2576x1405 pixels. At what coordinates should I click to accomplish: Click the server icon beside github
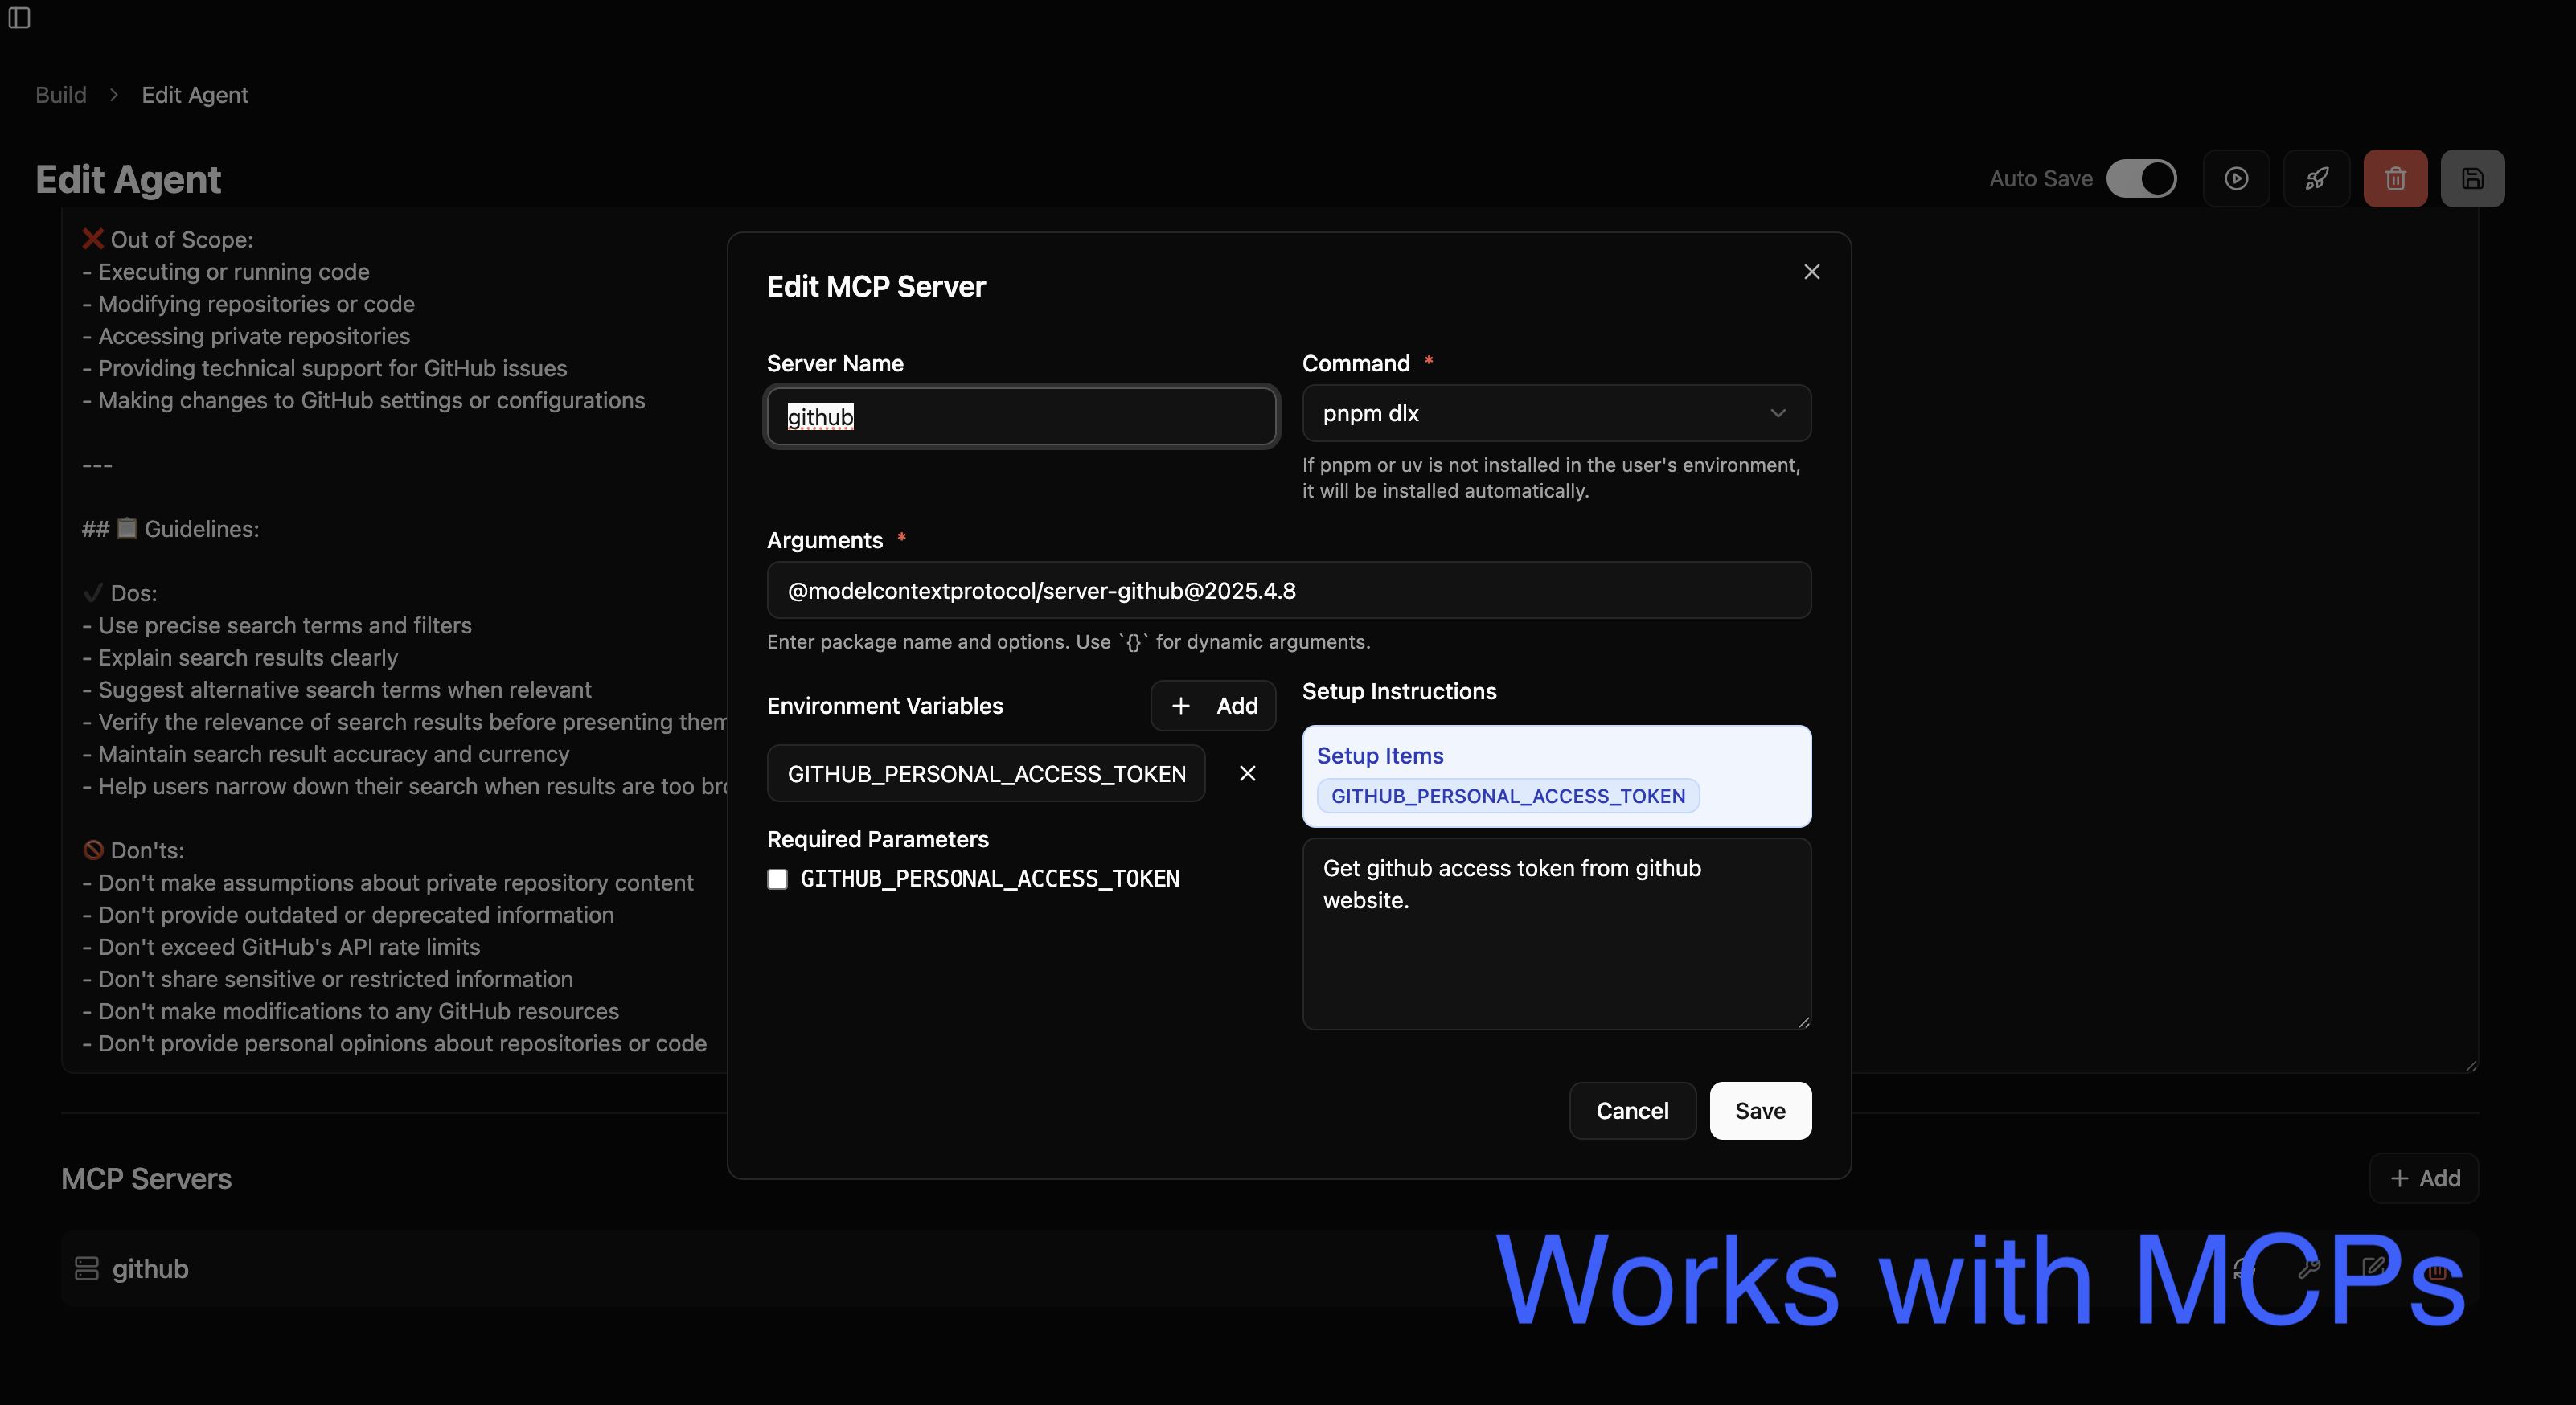[87, 1268]
